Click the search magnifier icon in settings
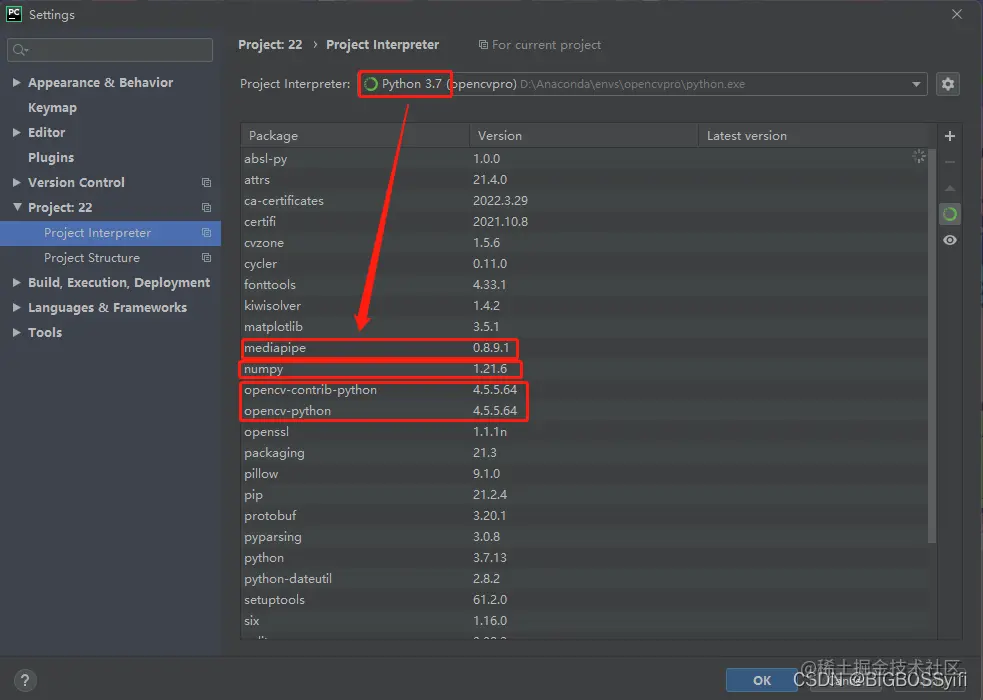The width and height of the screenshot is (983, 700). tap(20, 50)
